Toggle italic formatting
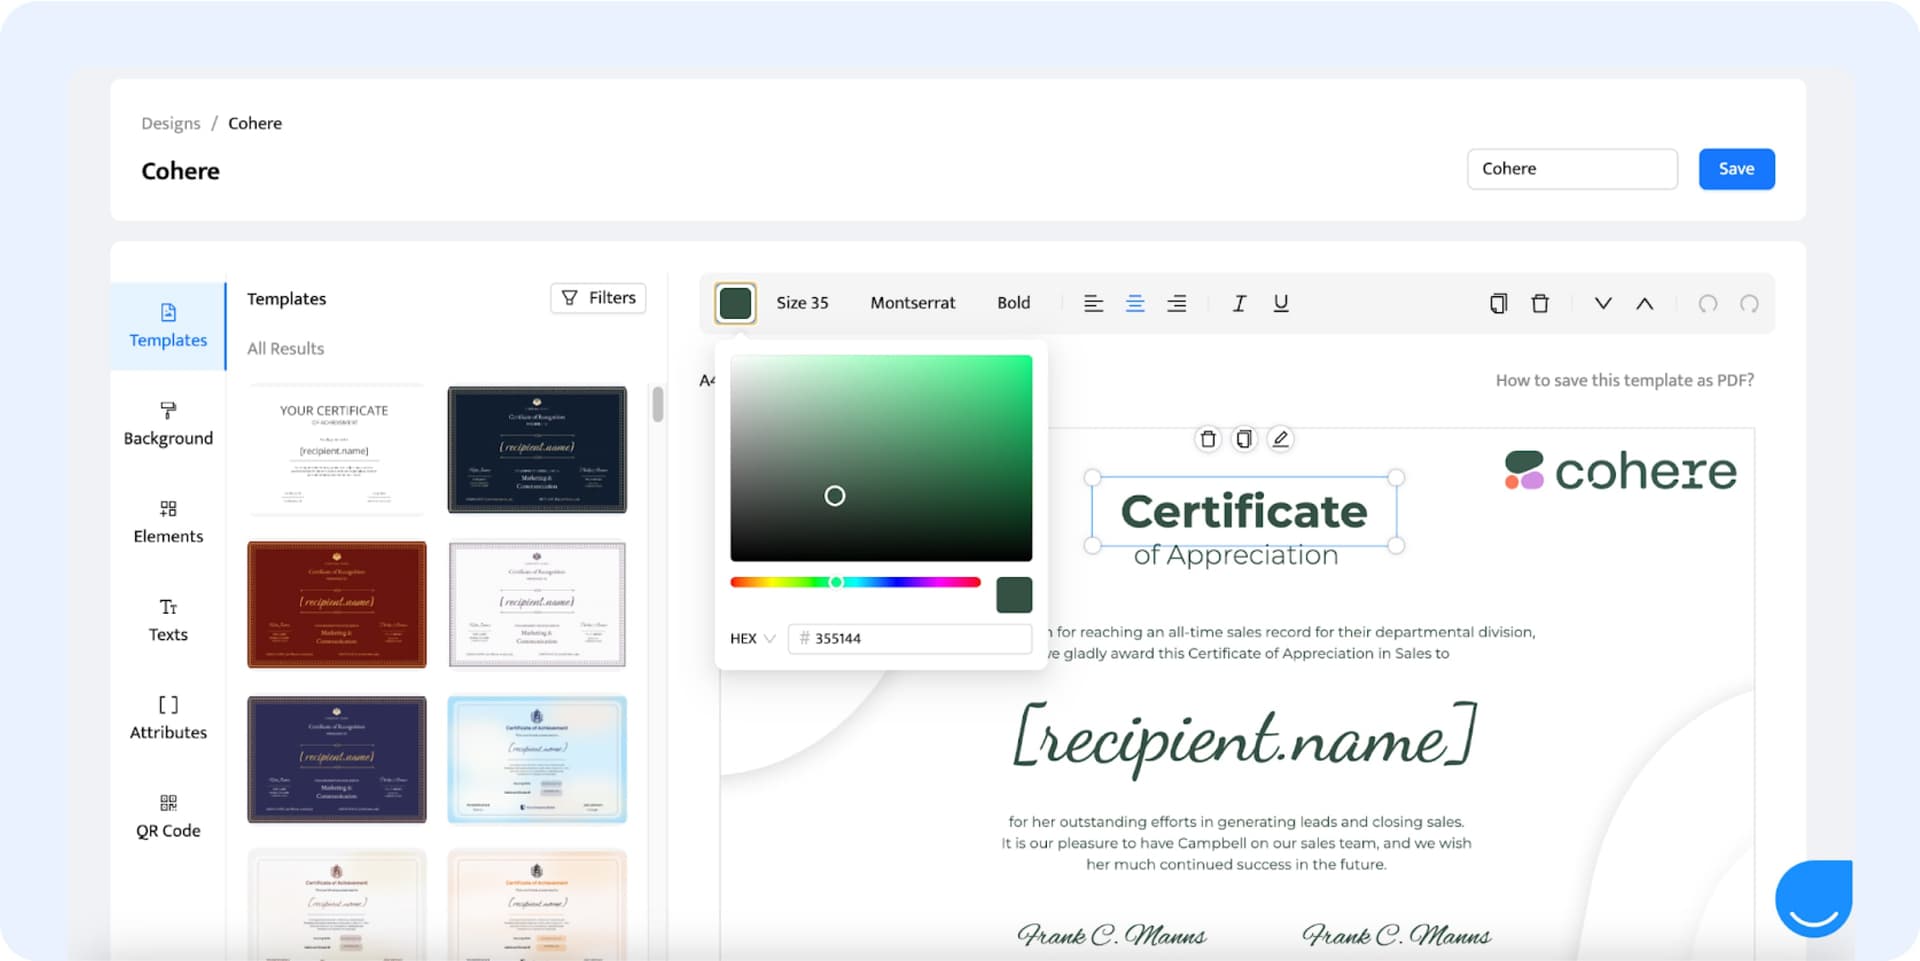The height and width of the screenshot is (961, 1920). point(1239,302)
